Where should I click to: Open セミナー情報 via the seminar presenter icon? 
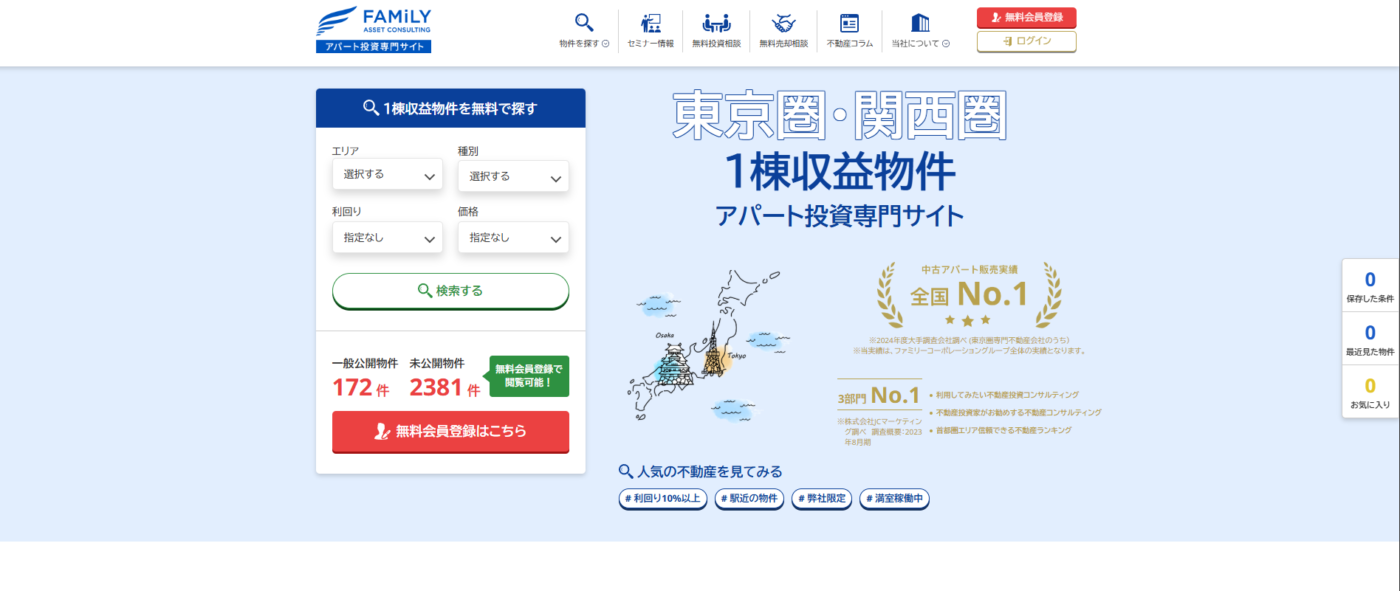click(x=651, y=21)
